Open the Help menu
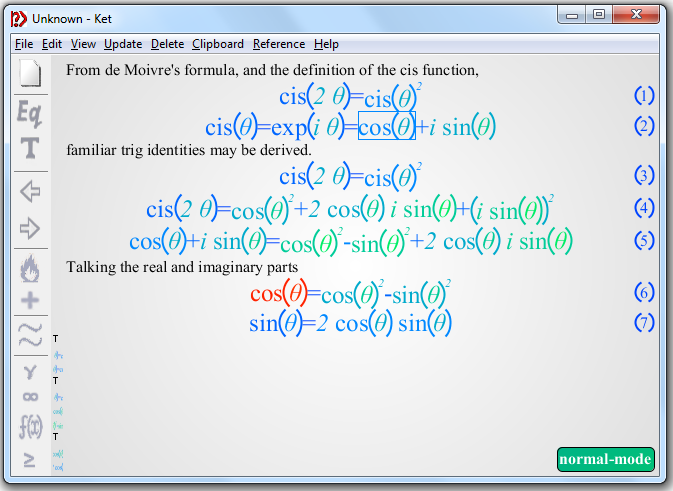This screenshot has height=491, width=673. (326, 44)
